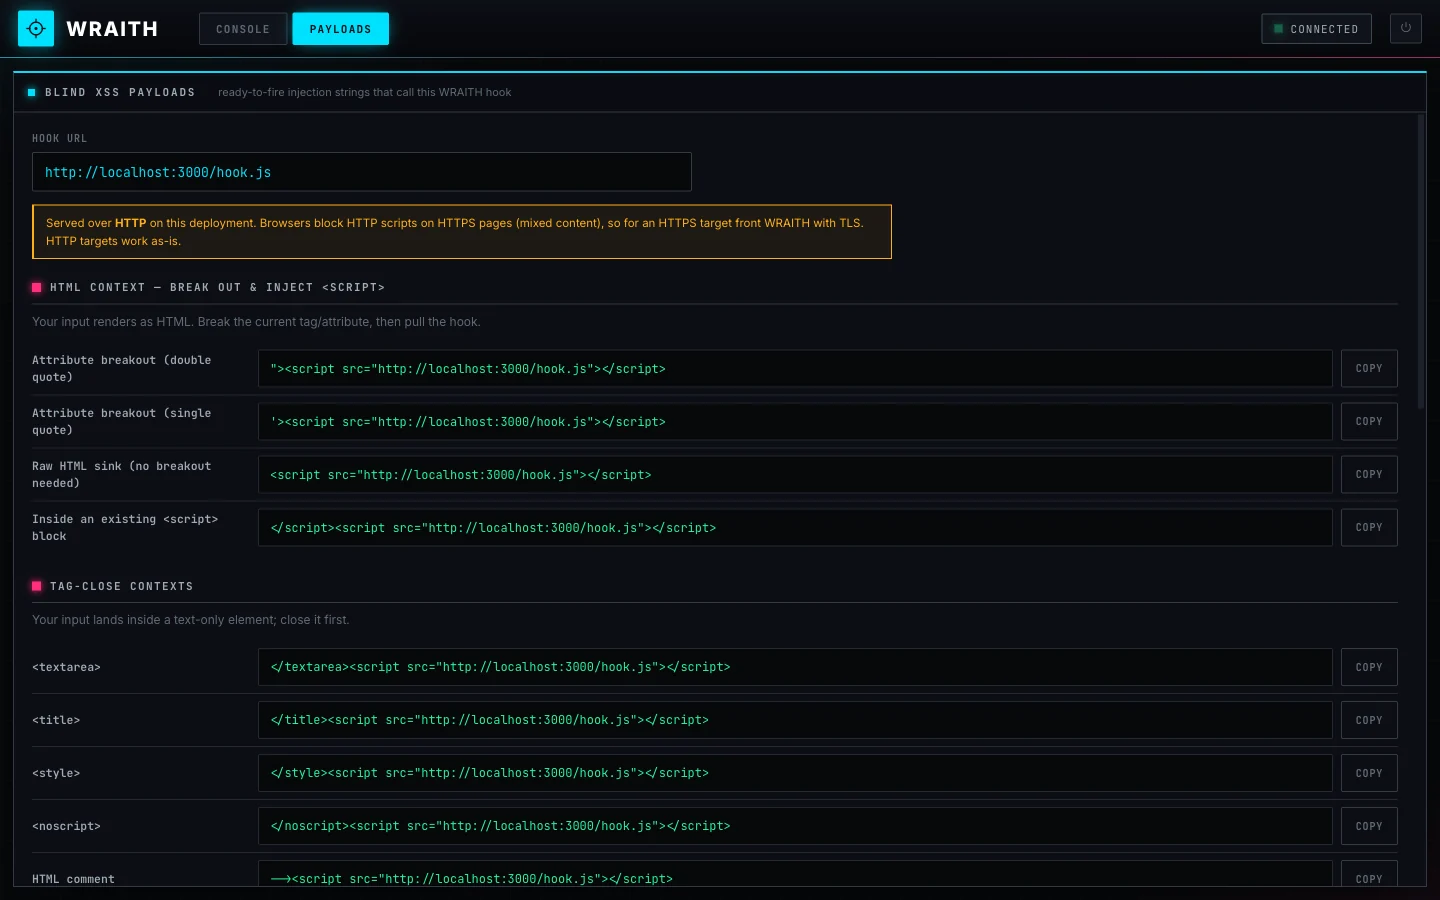Copy the textarea tag-close payload

click(x=1369, y=667)
